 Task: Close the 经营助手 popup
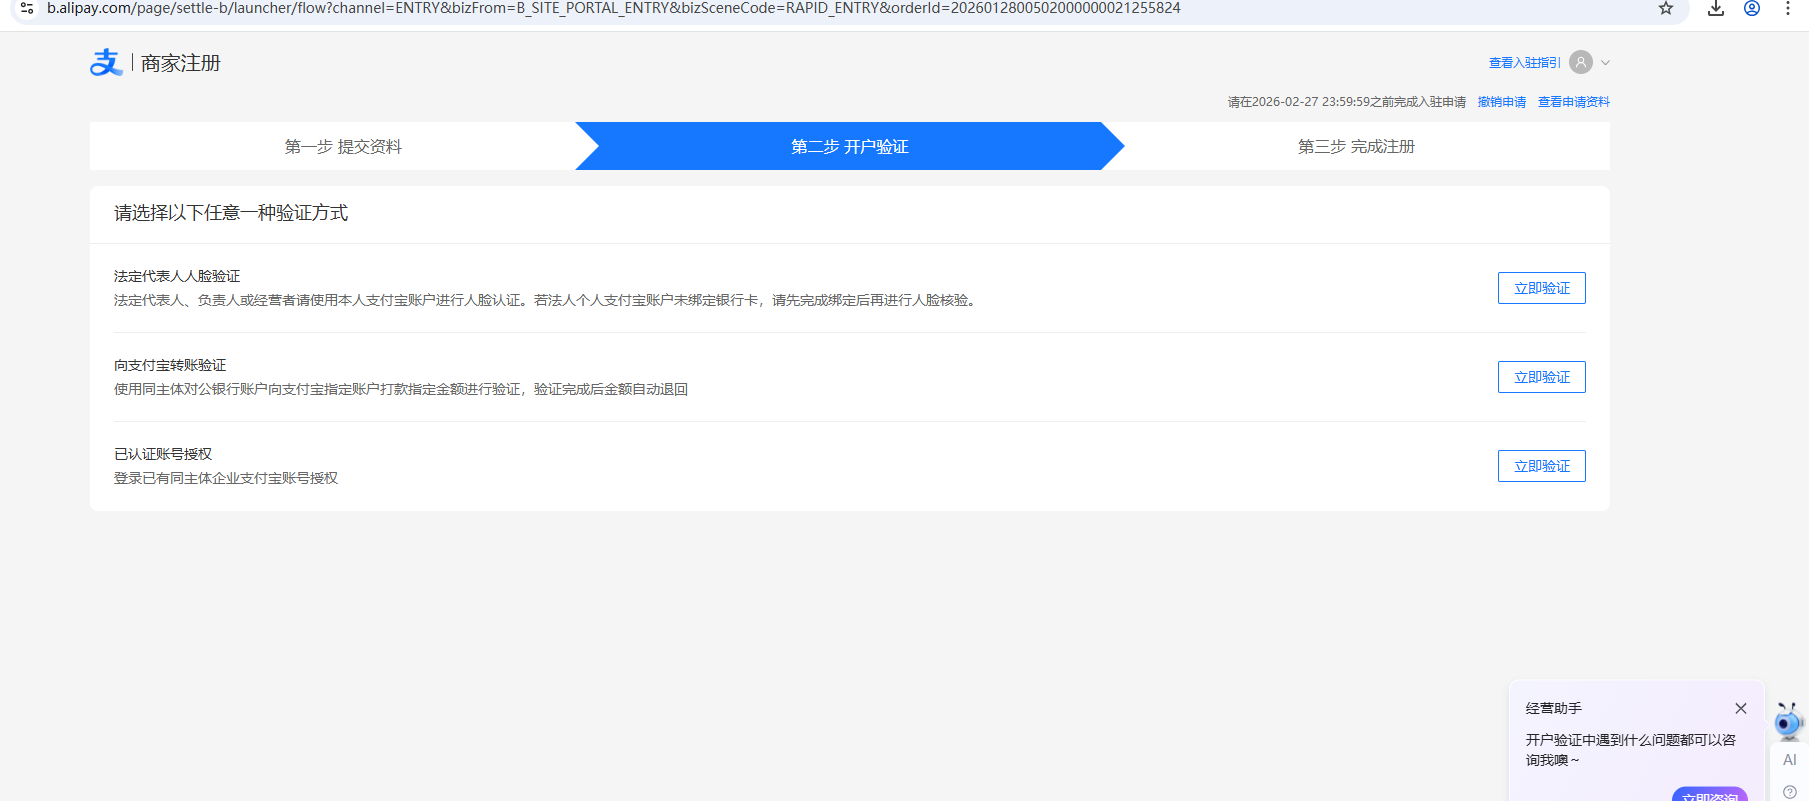1741,708
